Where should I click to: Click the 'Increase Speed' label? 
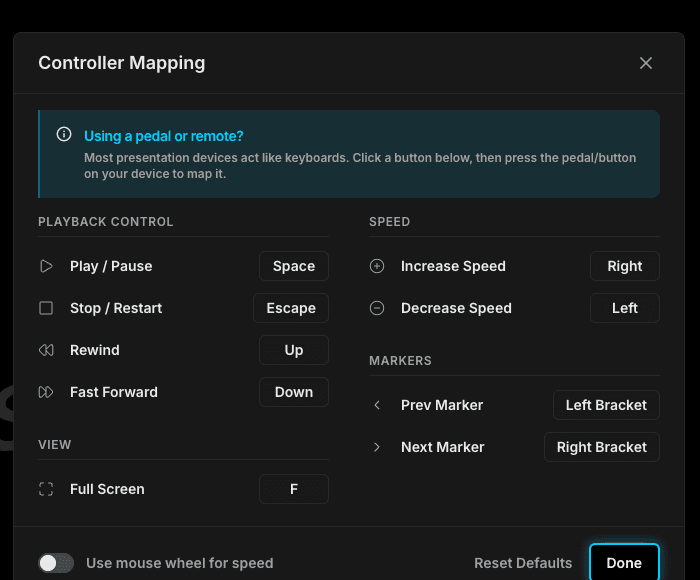point(453,266)
